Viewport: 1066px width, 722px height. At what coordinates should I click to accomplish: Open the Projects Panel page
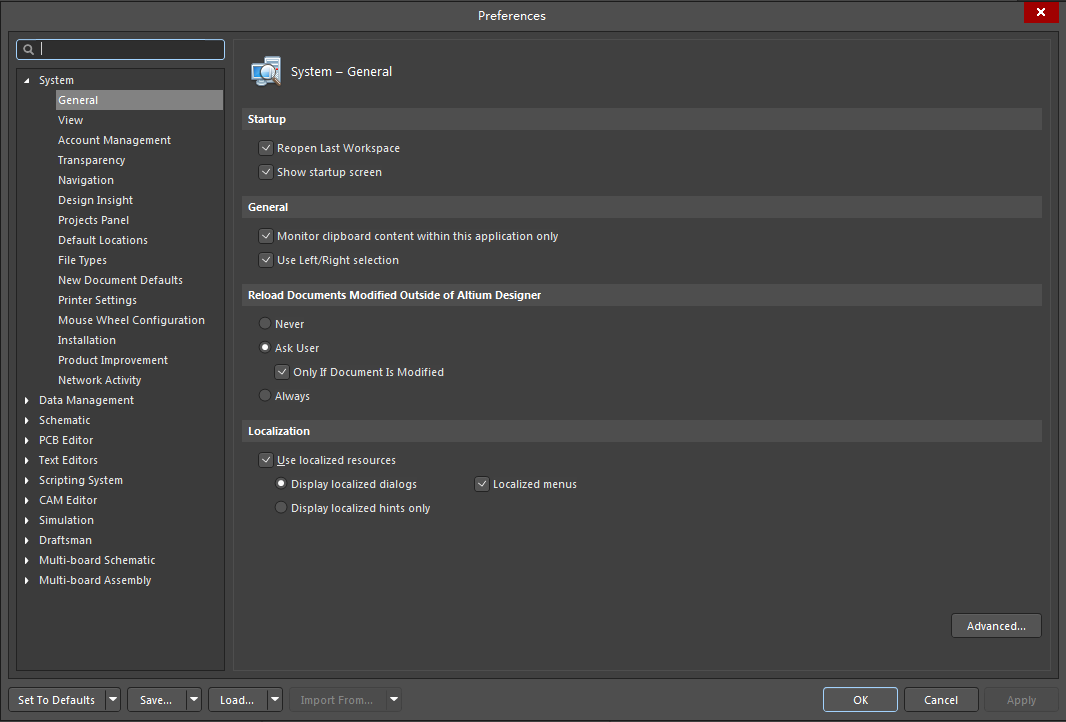[93, 220]
